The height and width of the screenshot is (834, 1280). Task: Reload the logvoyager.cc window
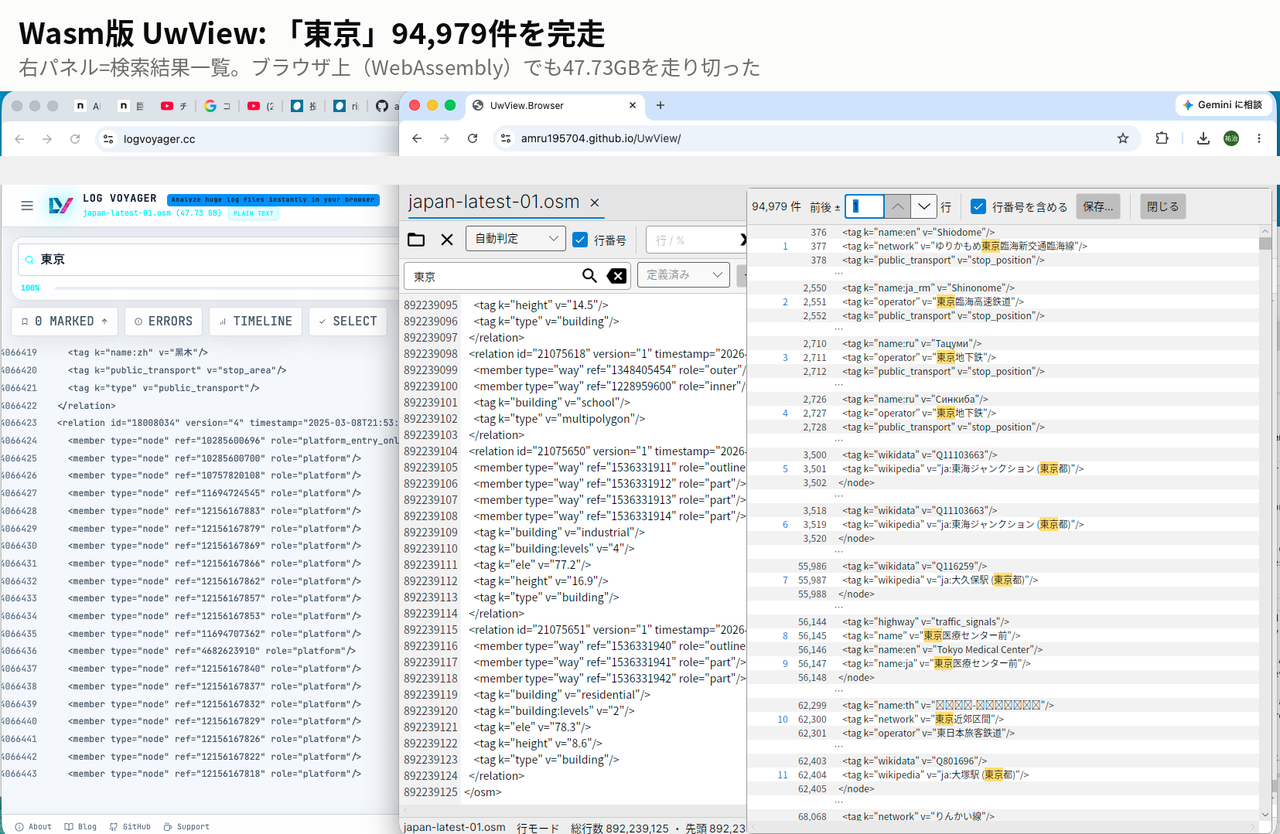pyautogui.click(x=74, y=139)
